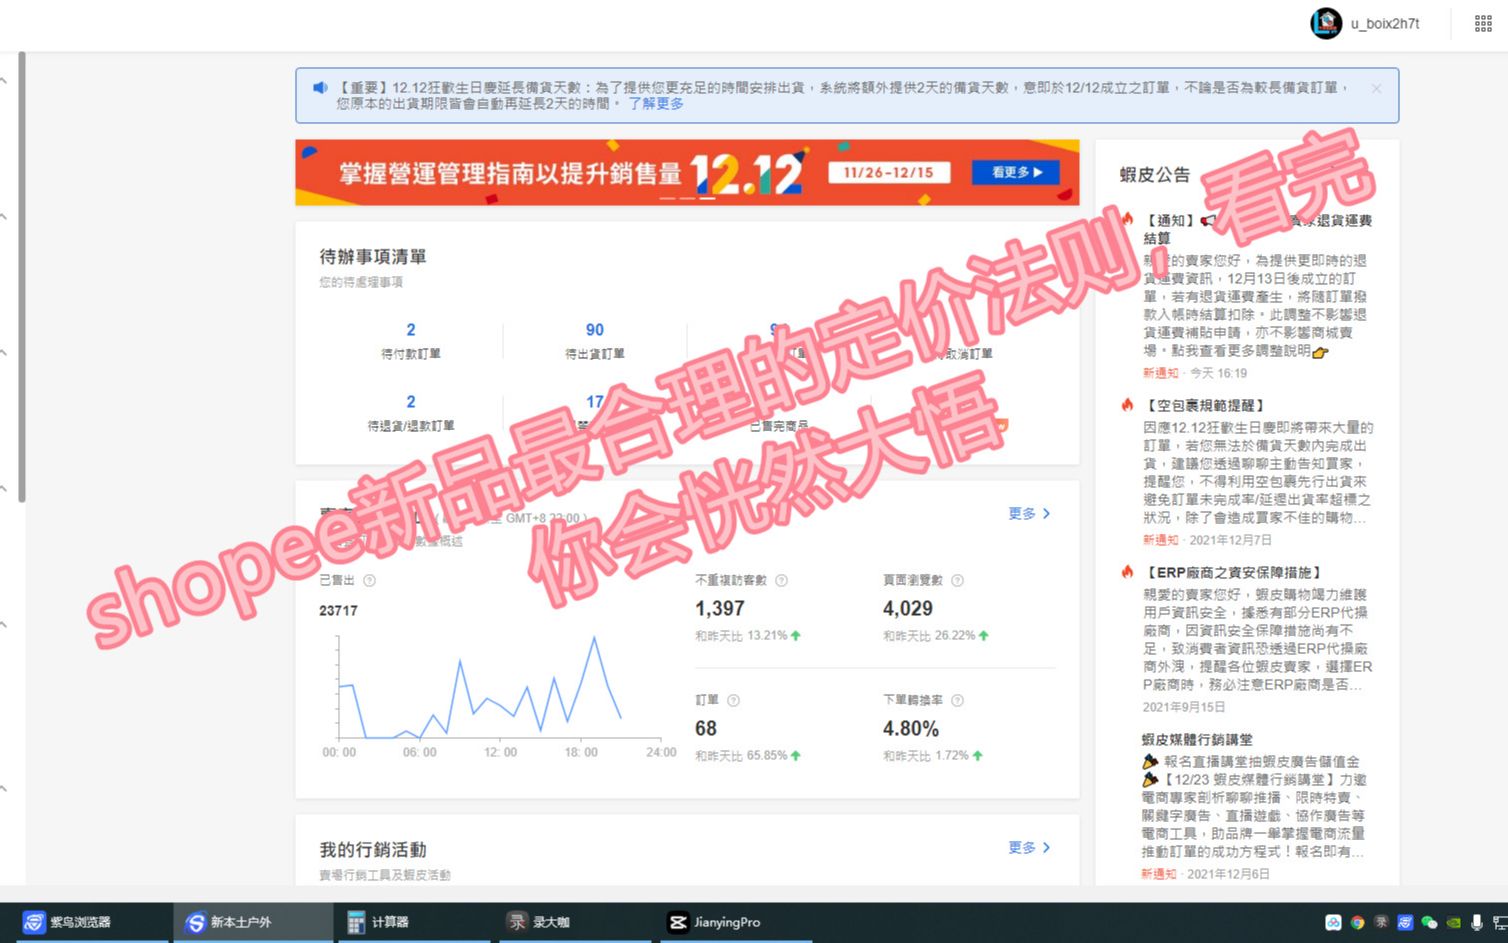The image size is (1508, 943).
Task: Click the 1,397 unique visitors value
Action: [x=720, y=608]
